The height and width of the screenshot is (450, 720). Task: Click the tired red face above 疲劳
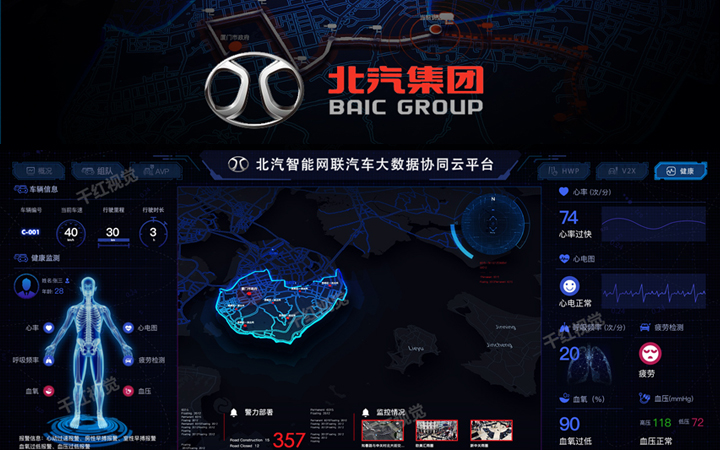(x=650, y=354)
